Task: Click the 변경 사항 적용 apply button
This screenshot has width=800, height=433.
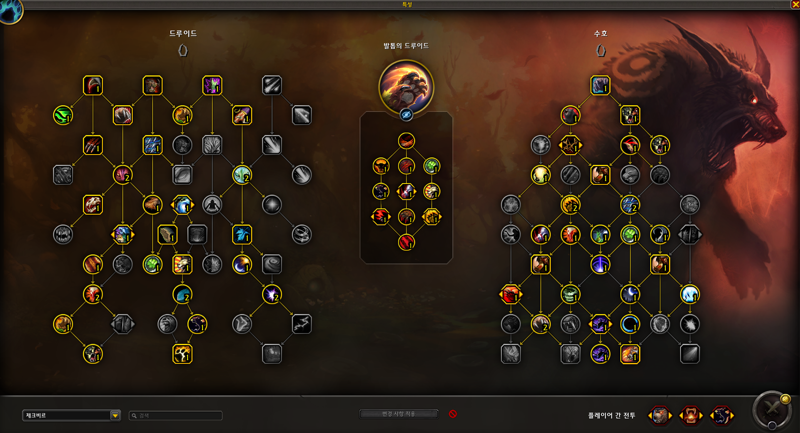Action: coord(398,414)
